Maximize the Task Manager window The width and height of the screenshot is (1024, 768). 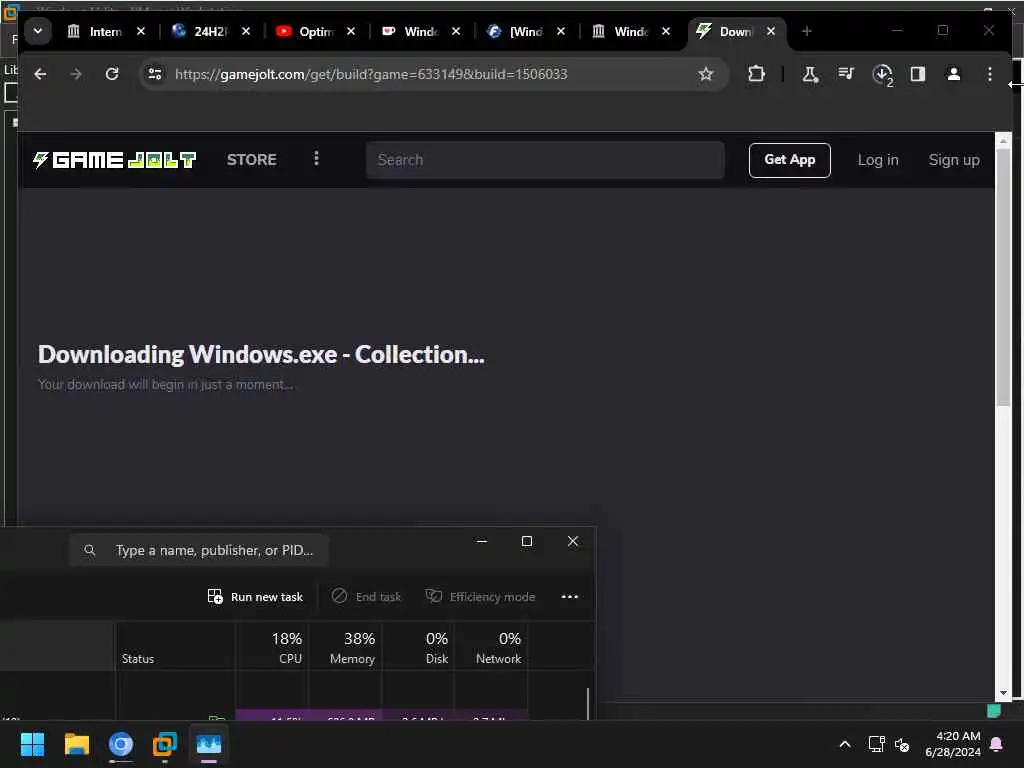[x=527, y=541]
